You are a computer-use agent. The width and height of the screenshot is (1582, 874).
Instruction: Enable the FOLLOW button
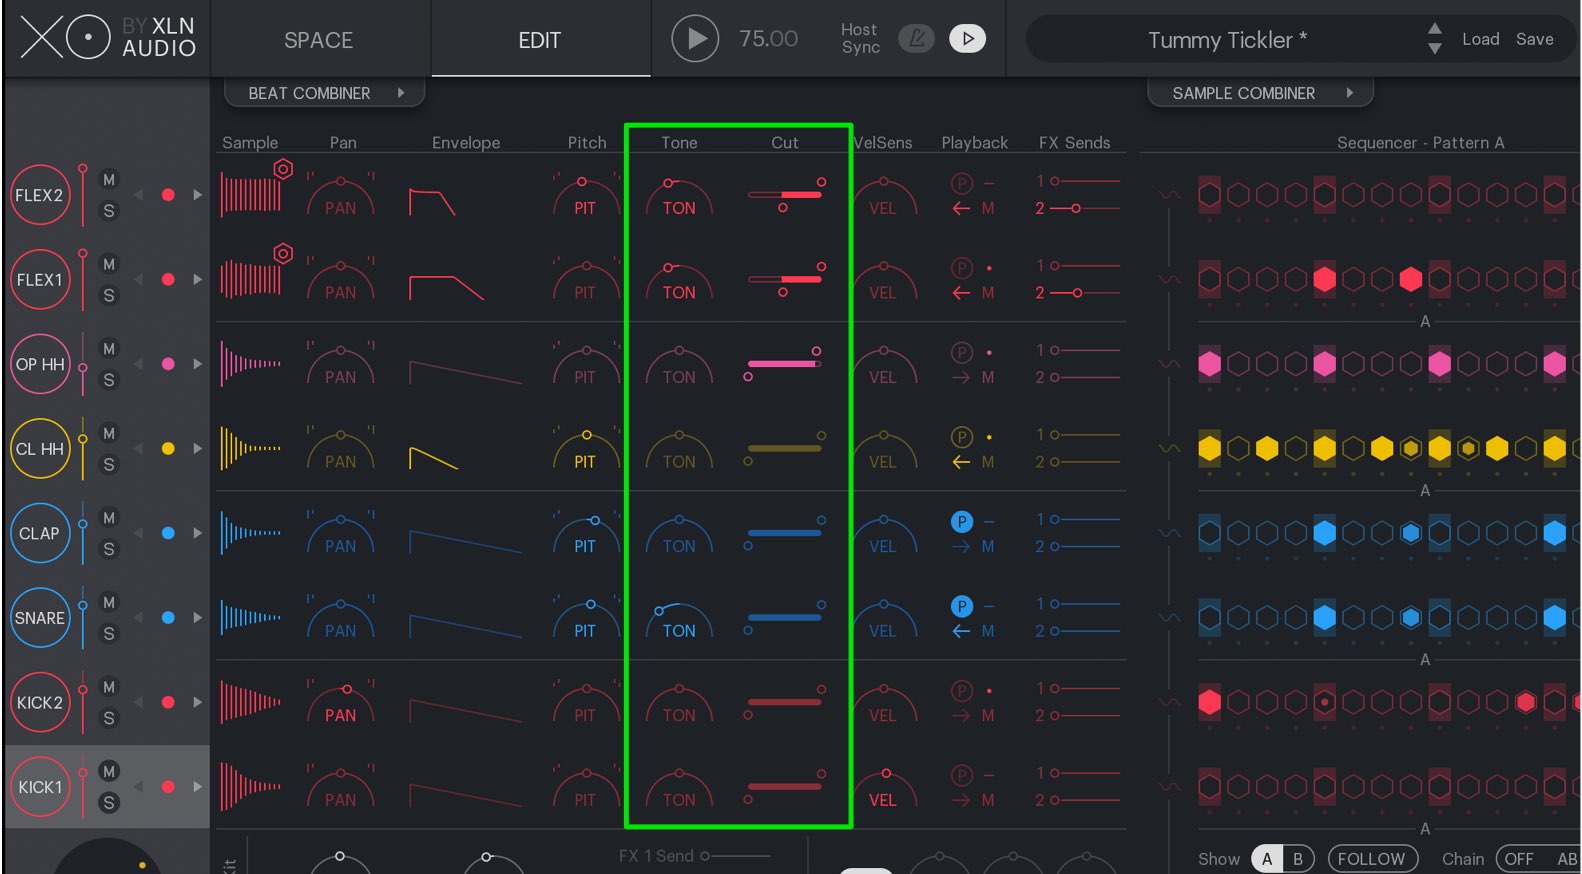point(1372,859)
